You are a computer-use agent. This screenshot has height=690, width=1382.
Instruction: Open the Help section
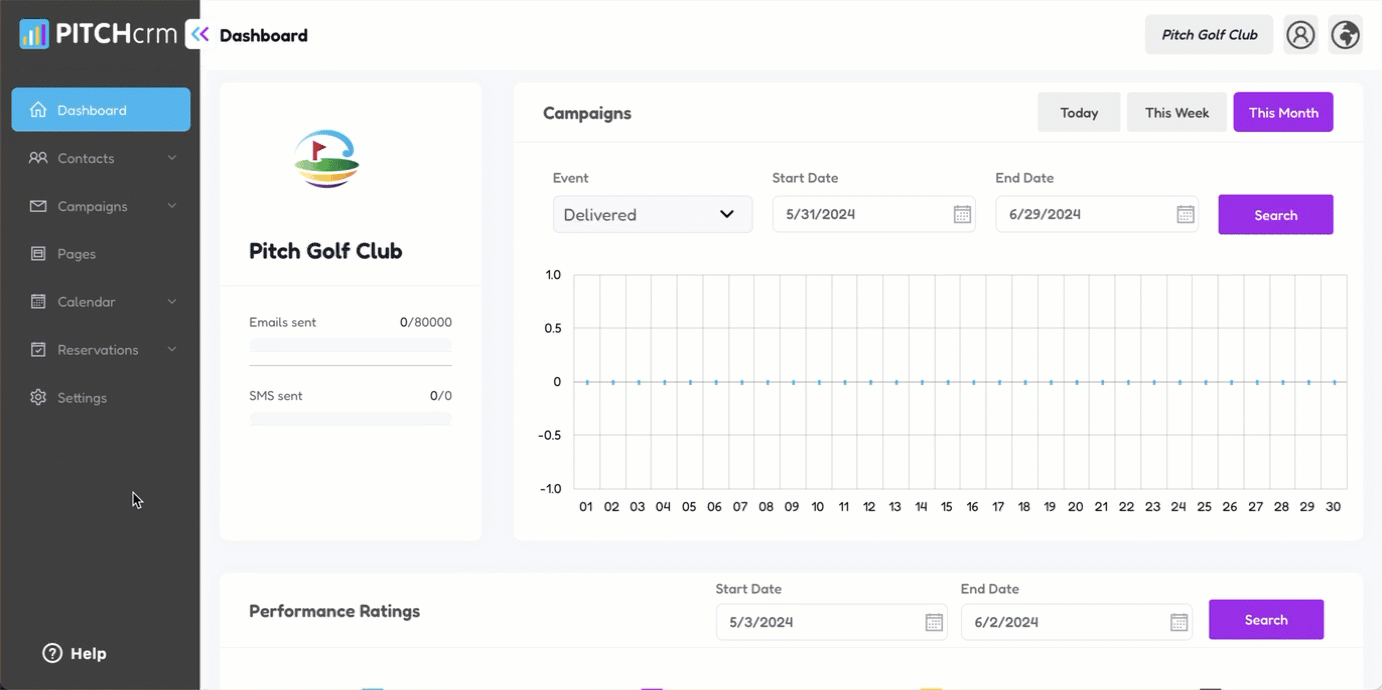pyautogui.click(x=75, y=653)
